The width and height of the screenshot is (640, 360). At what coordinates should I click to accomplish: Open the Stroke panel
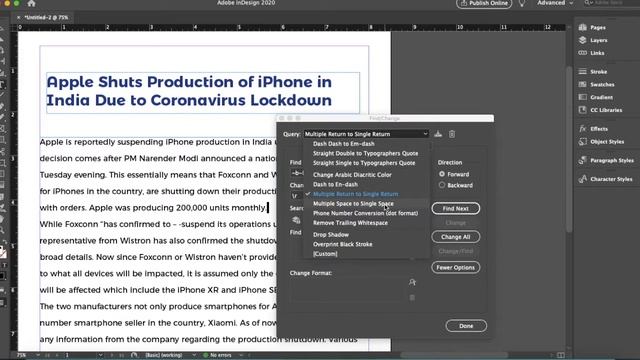click(x=593, y=71)
